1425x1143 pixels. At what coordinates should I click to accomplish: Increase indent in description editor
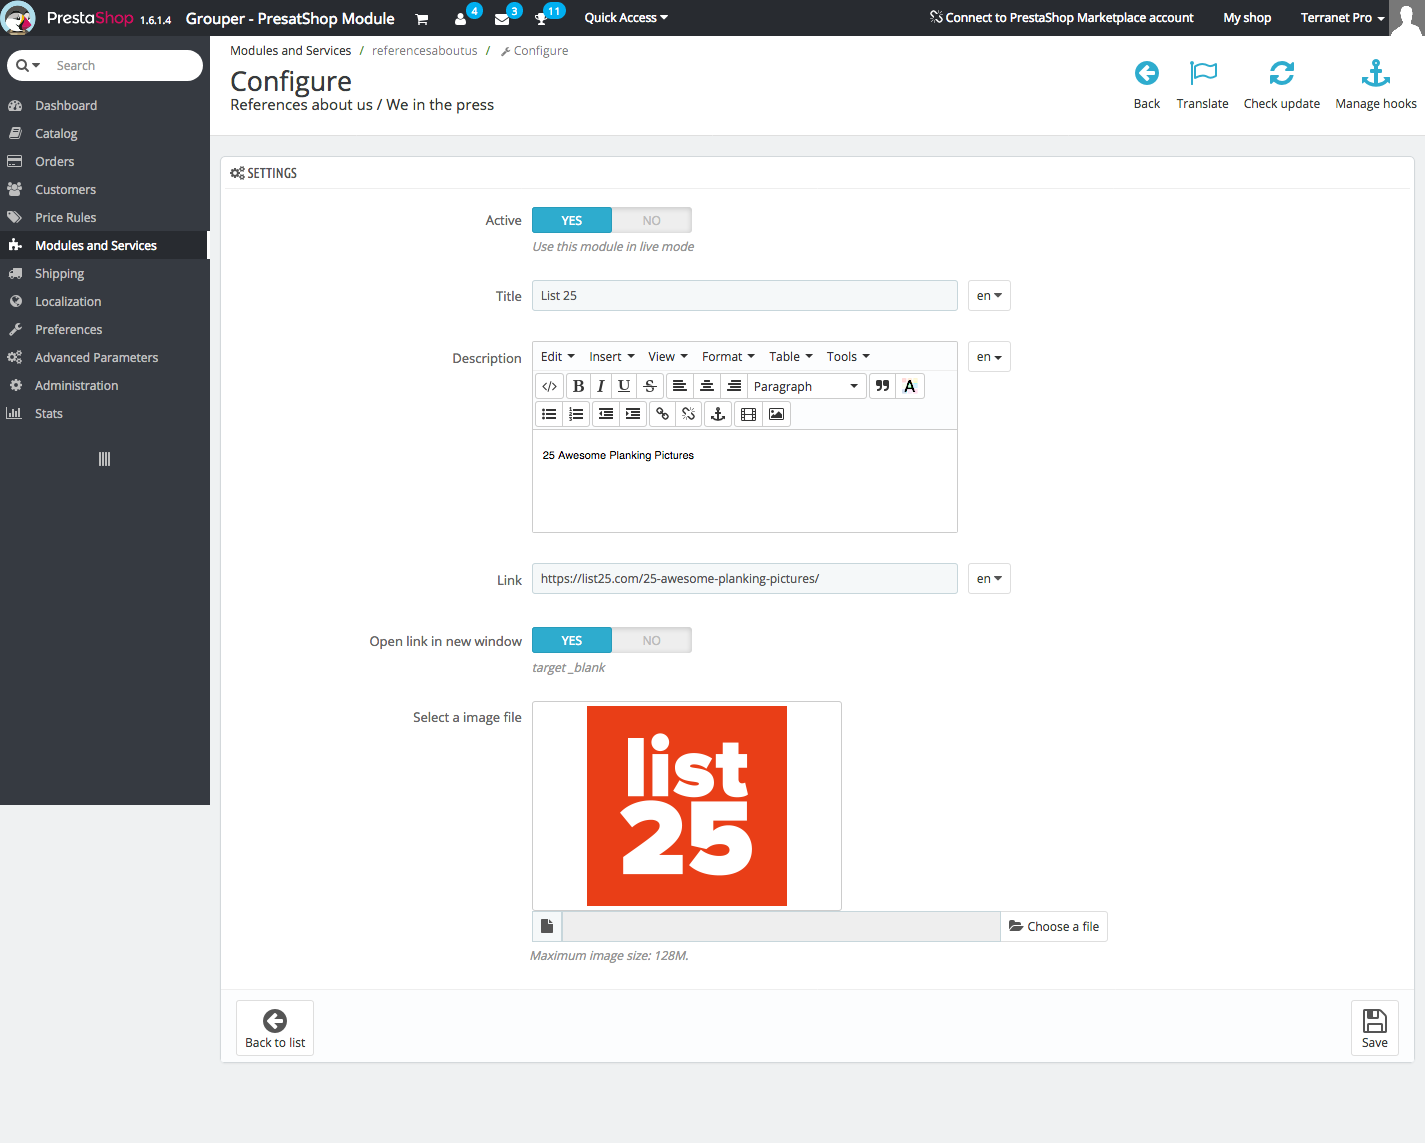(633, 414)
